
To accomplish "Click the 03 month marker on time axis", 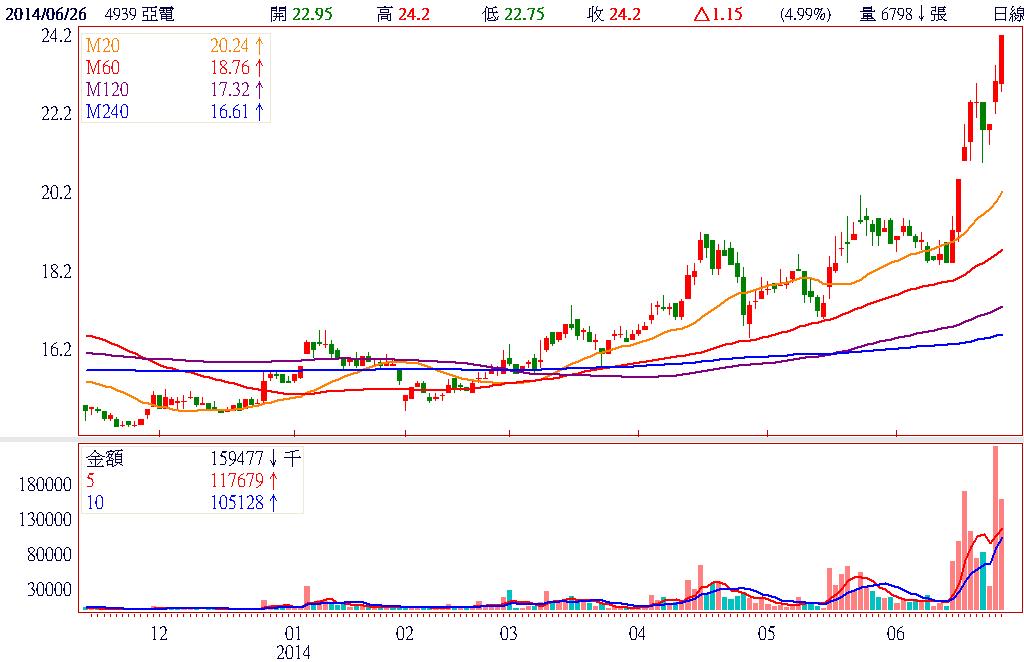I will coord(508,634).
